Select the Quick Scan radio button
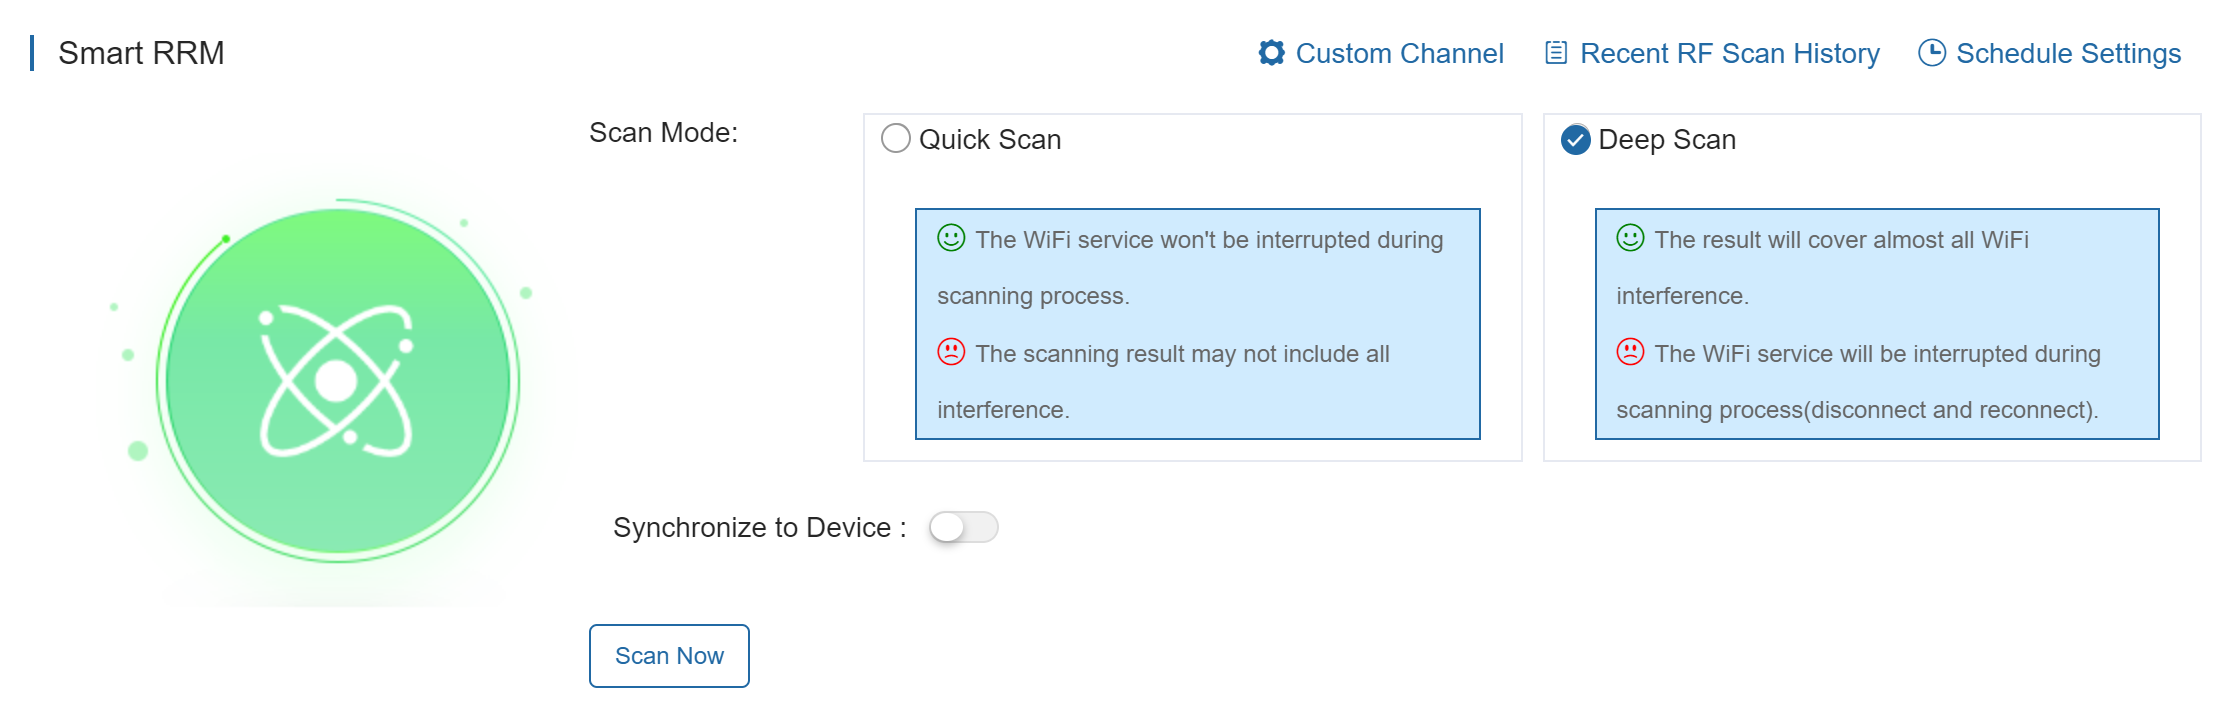This screenshot has height=720, width=2238. point(896,139)
